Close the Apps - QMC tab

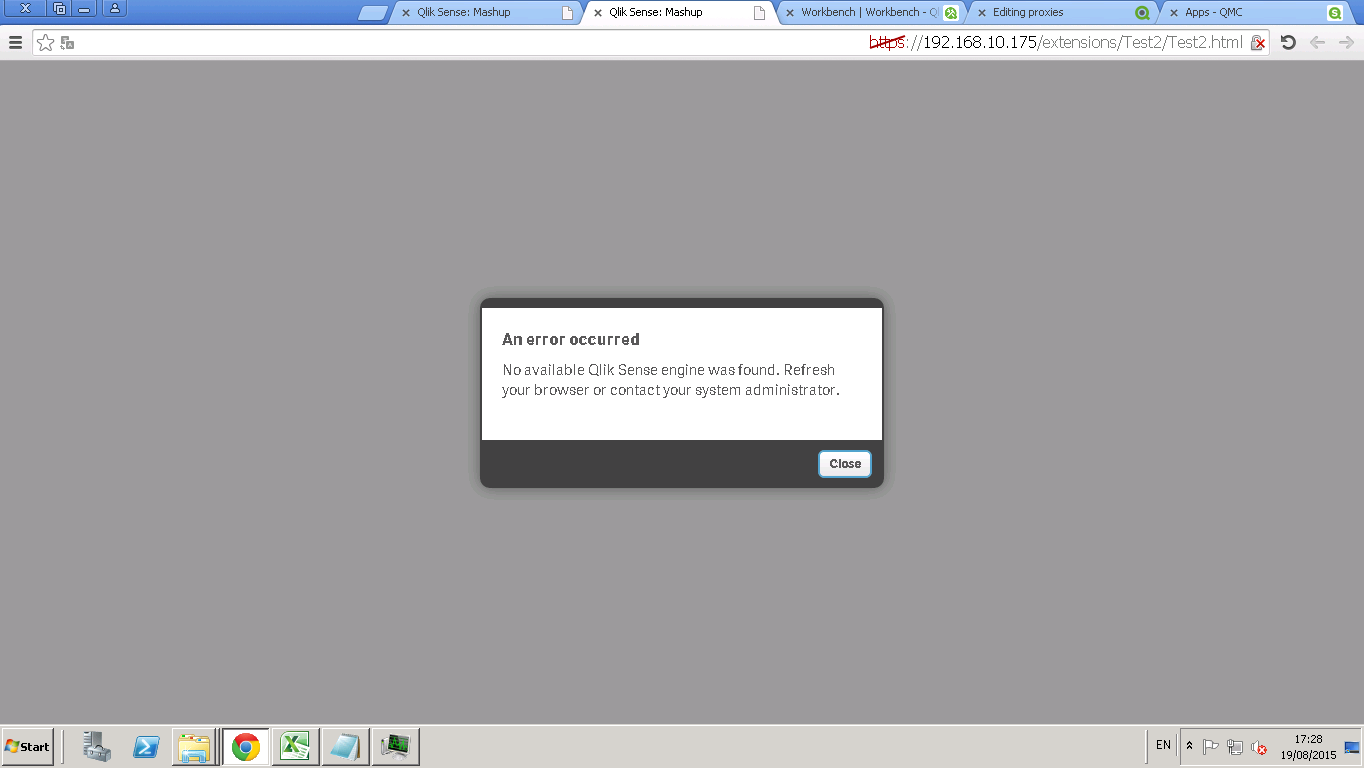click(x=1174, y=13)
